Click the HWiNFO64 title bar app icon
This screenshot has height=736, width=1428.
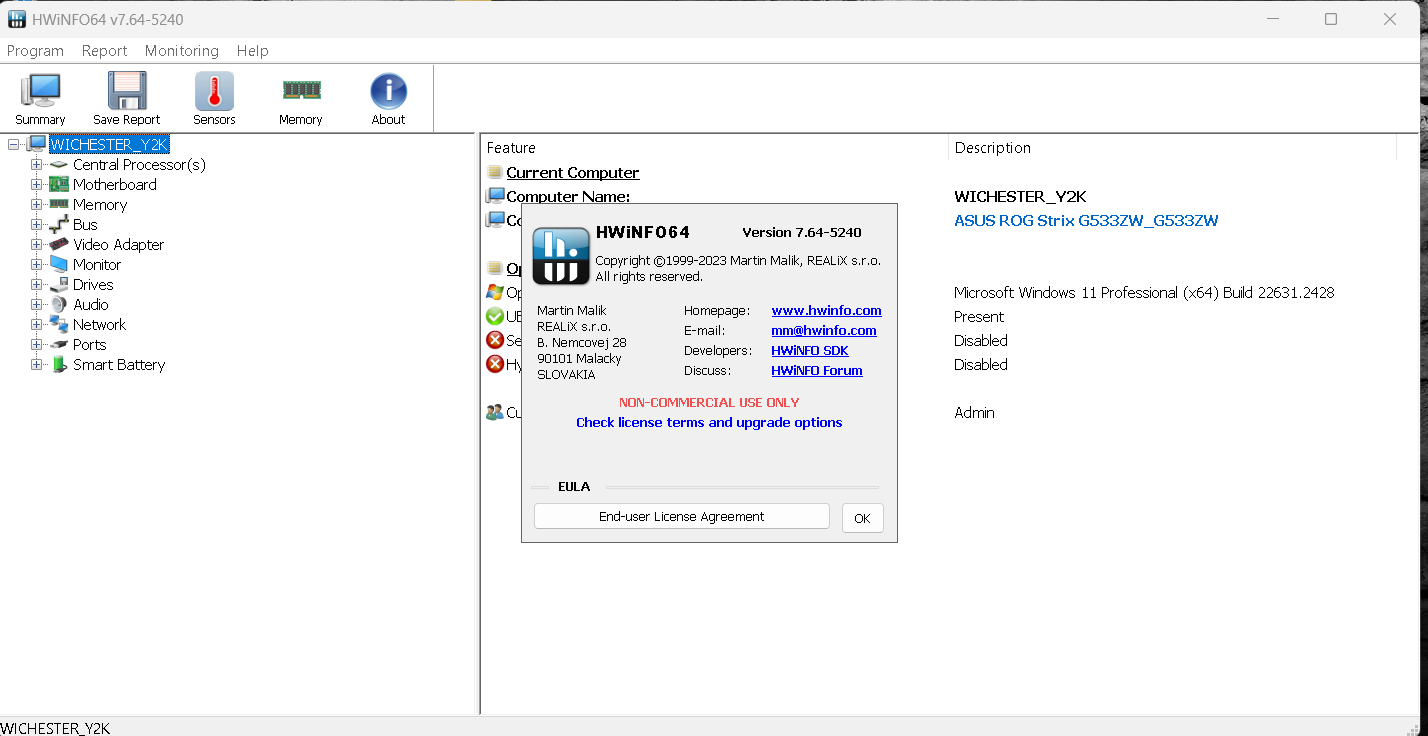pos(16,19)
